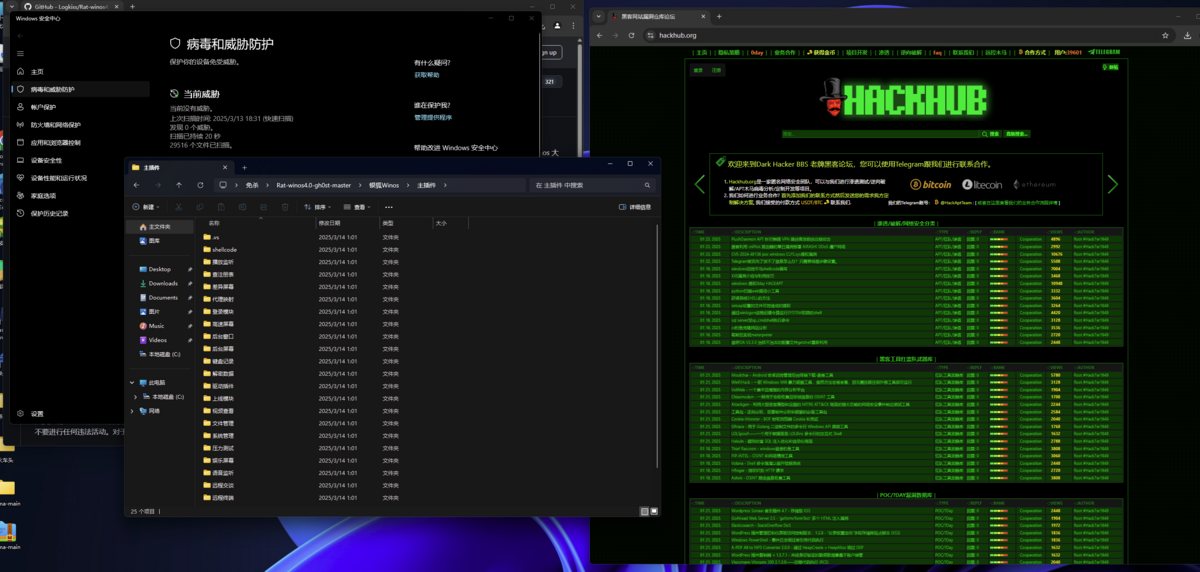This screenshot has height=572, width=1200.
Task: Select Downloads in Explorer quick access
Action: tap(163, 283)
